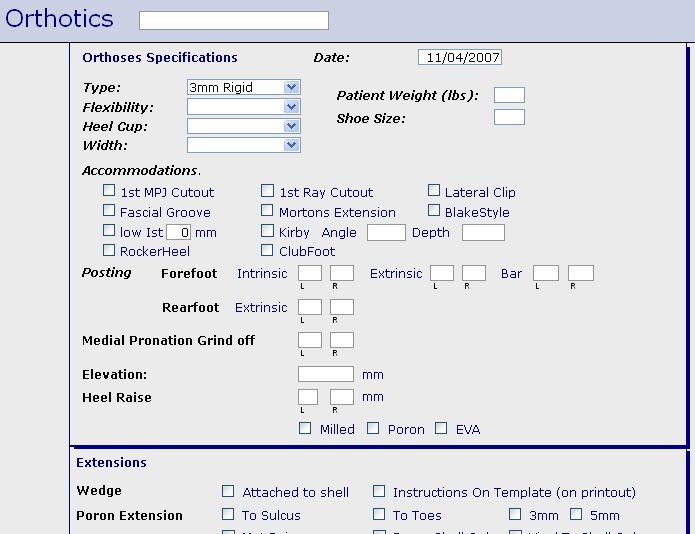Check the BlakeStyle option
695x534 pixels.
(x=434, y=211)
